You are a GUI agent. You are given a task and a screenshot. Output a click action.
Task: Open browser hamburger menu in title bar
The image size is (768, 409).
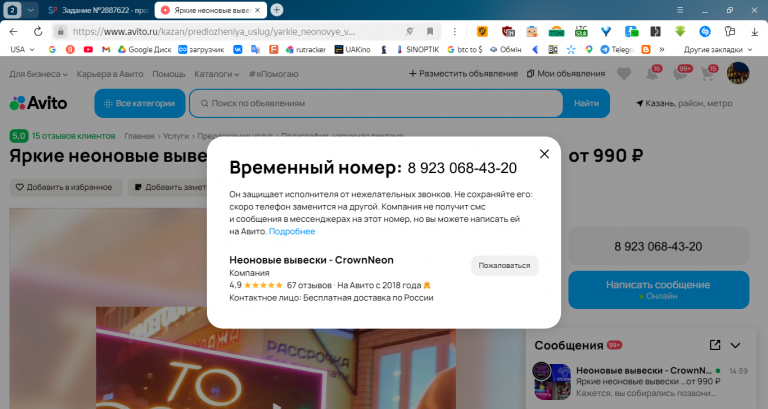tap(680, 10)
